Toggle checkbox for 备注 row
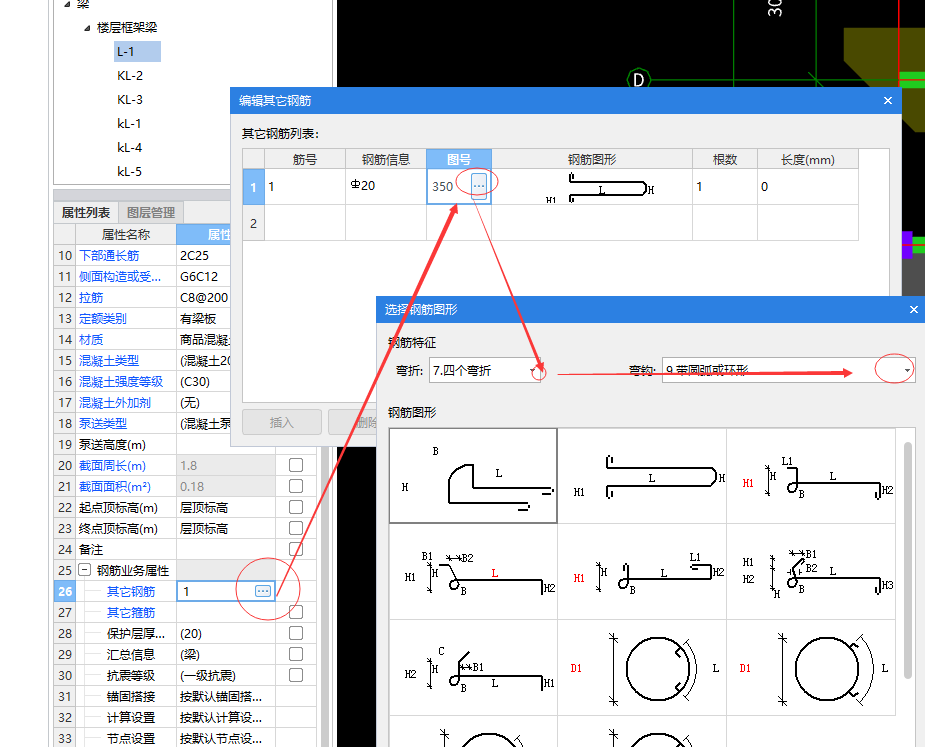The height and width of the screenshot is (747, 925). click(296, 549)
